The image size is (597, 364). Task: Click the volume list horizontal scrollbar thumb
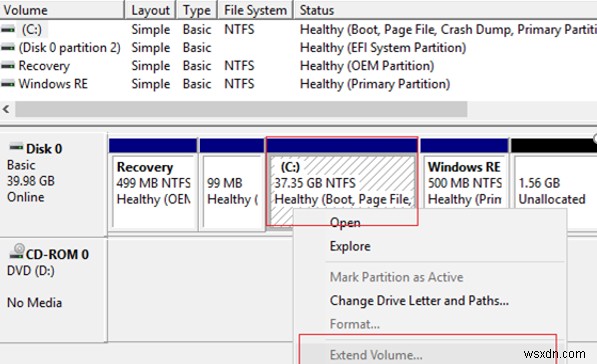tap(241, 110)
